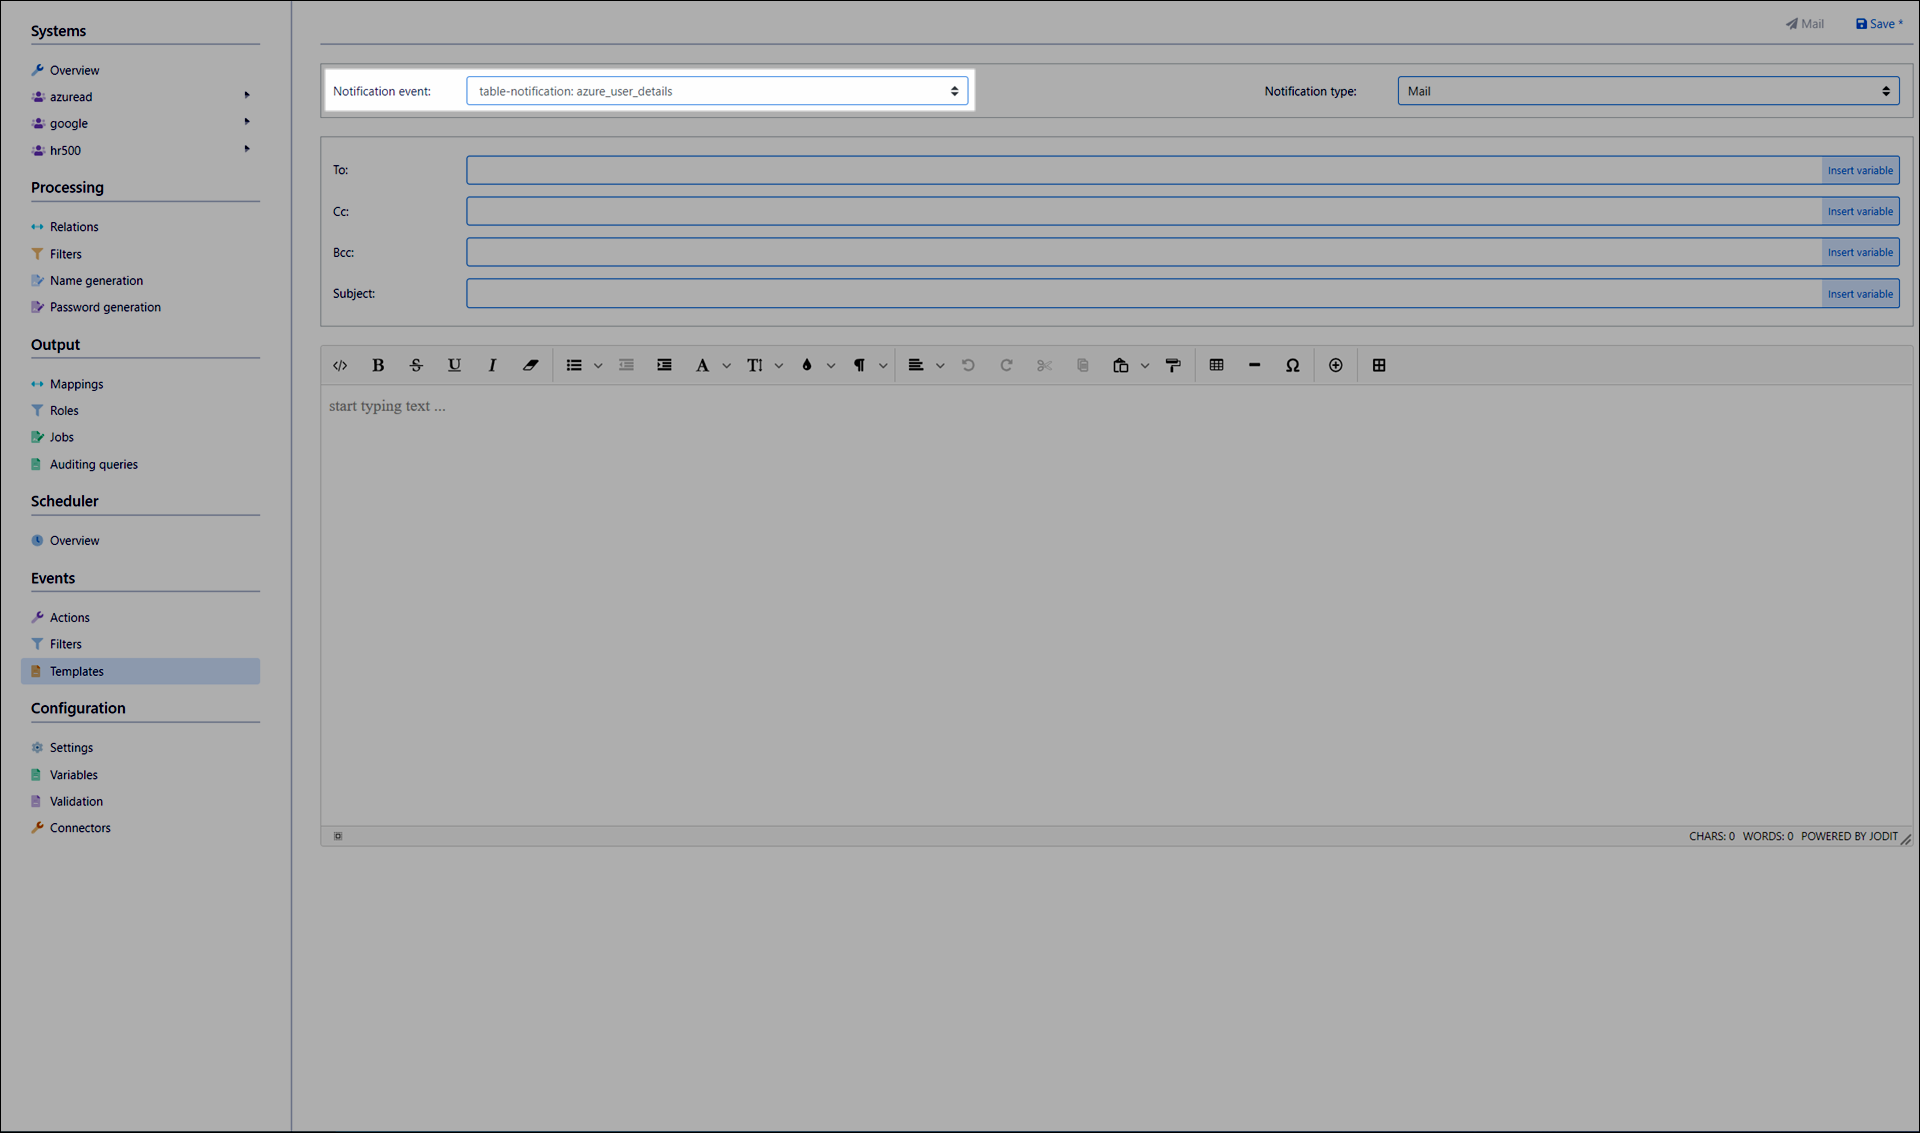
Task: Insert table from editor toolbar
Action: coord(1216,366)
